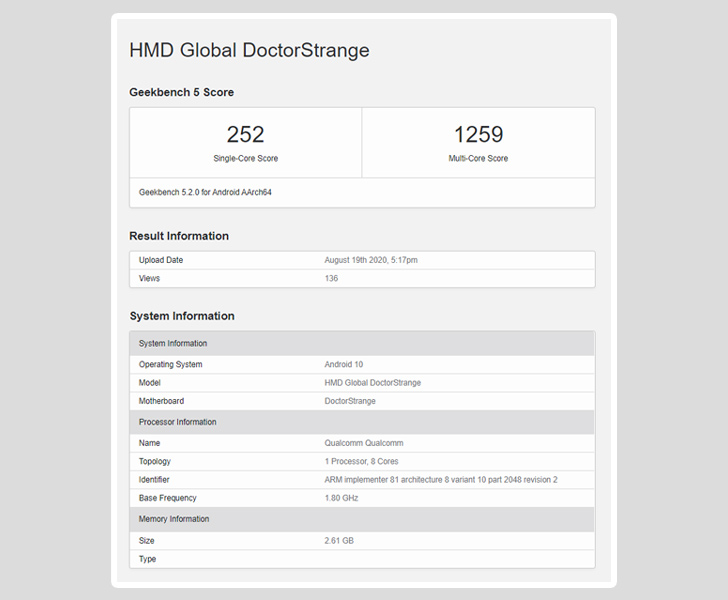
Task: Select the single-core score value 252
Action: pos(245,135)
